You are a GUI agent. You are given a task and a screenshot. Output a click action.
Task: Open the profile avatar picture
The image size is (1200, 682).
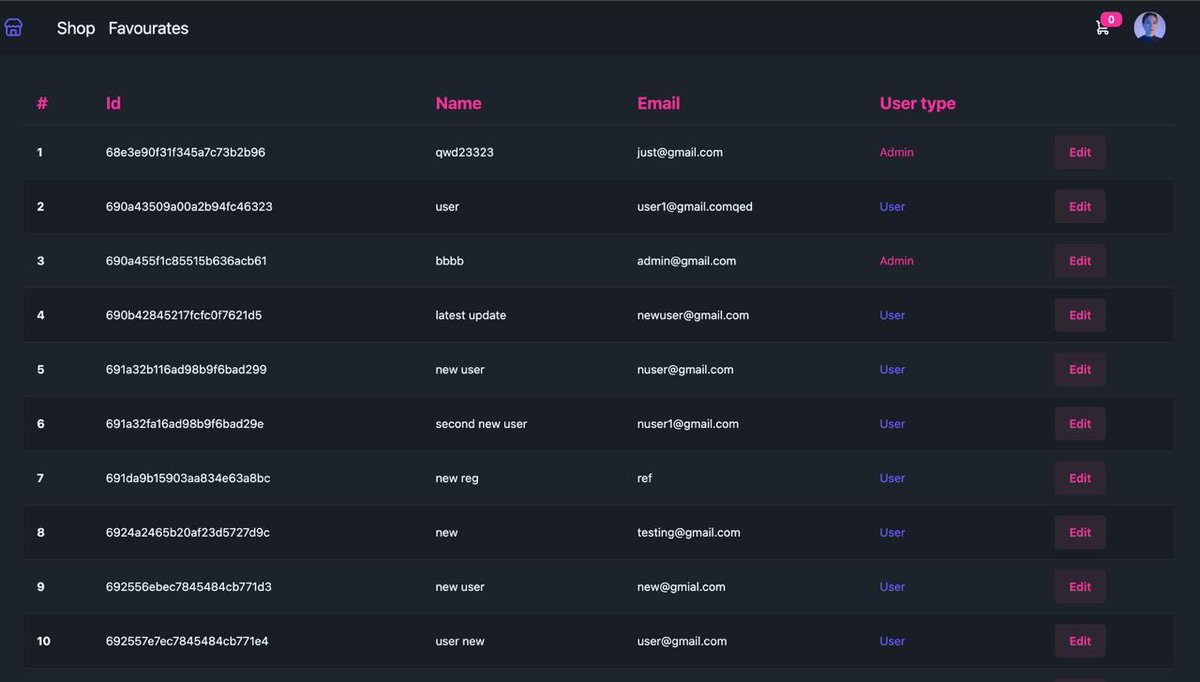[1149, 26]
